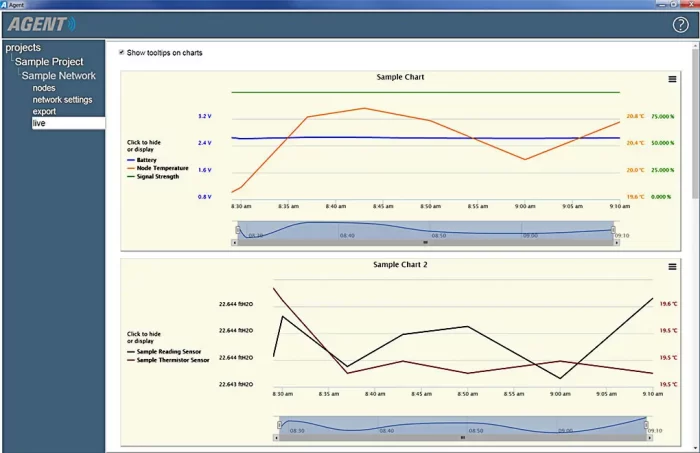Open Sample Chart hamburger menu
Image resolution: width=700 pixels, height=453 pixels.
[672, 79]
